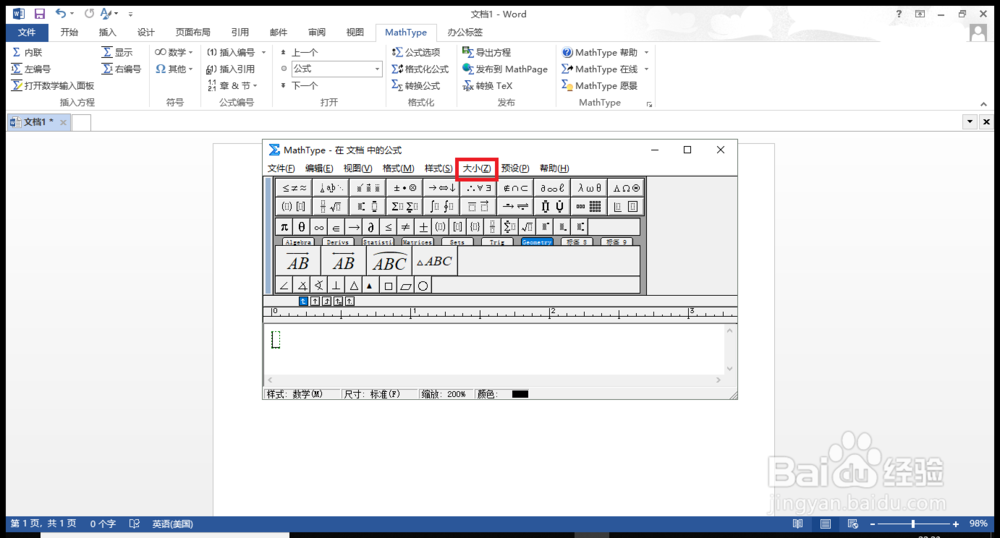This screenshot has width=1000, height=538.
Task: Collapse the ribbon with the chevron
Action: (x=983, y=105)
